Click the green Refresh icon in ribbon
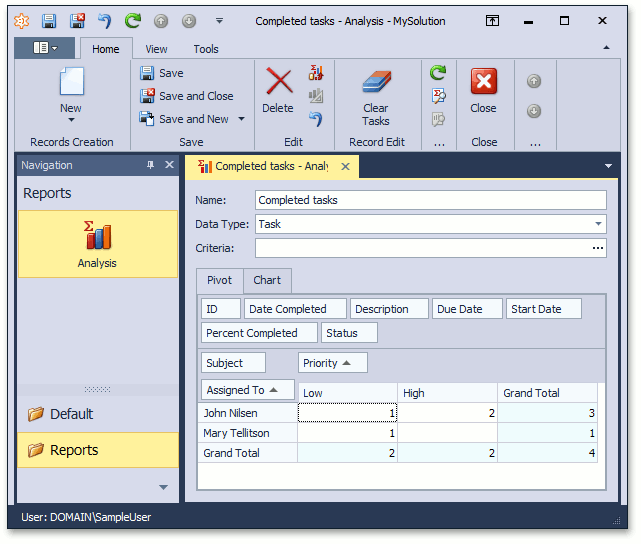The height and width of the screenshot is (544, 641). pos(438,73)
